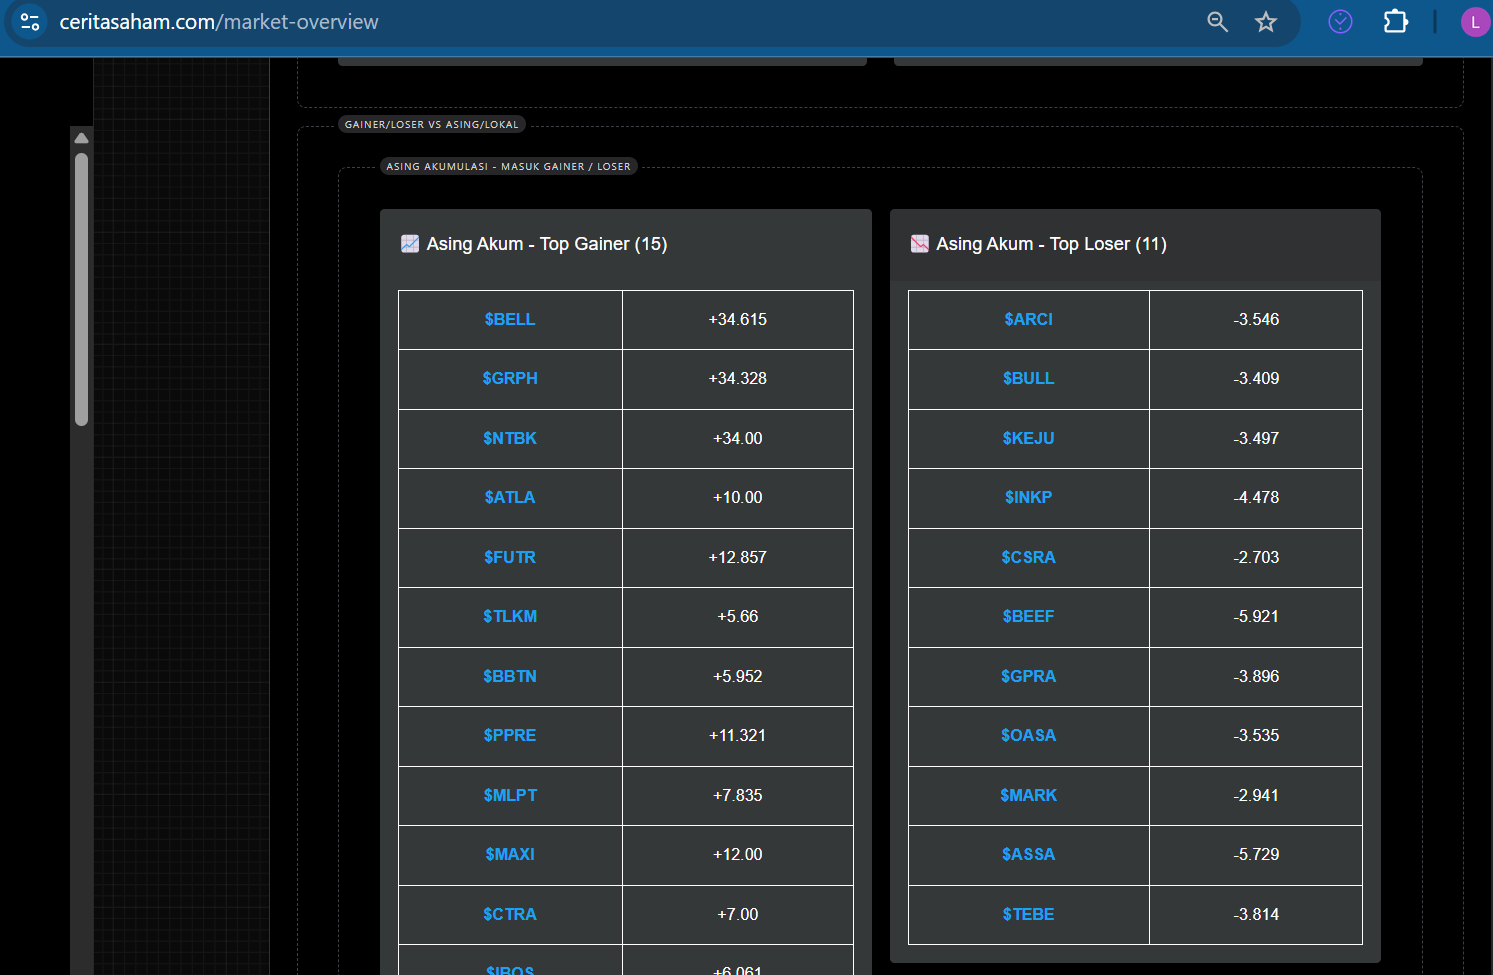Screen dimensions: 1493x975
Task: Open the $TLKM stock link
Action: click(x=510, y=617)
